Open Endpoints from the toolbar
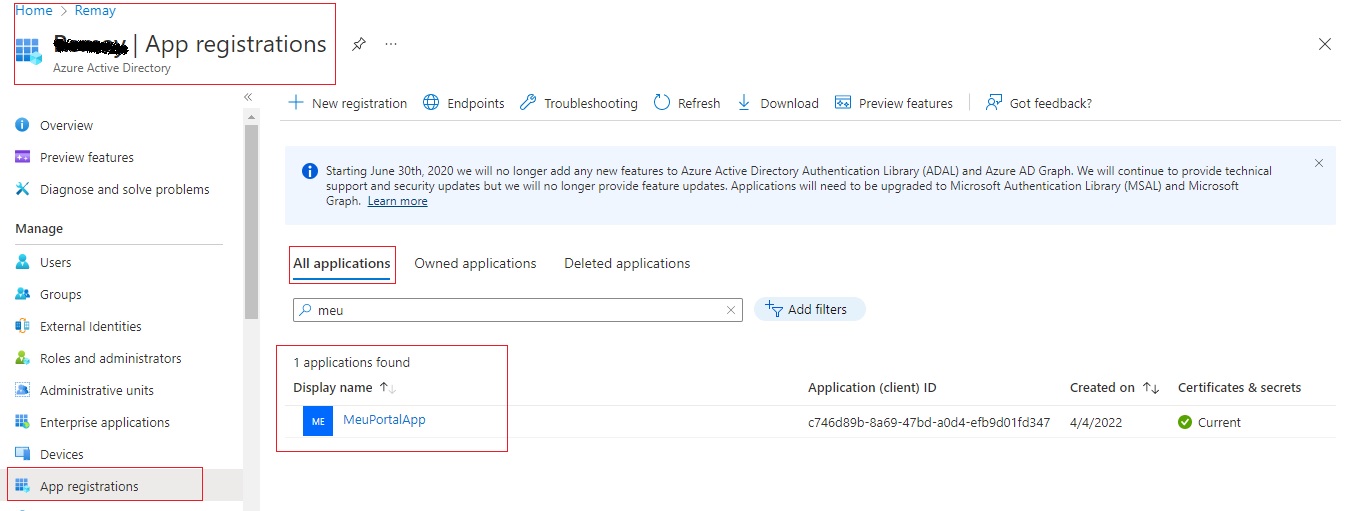The image size is (1346, 511). coord(464,103)
